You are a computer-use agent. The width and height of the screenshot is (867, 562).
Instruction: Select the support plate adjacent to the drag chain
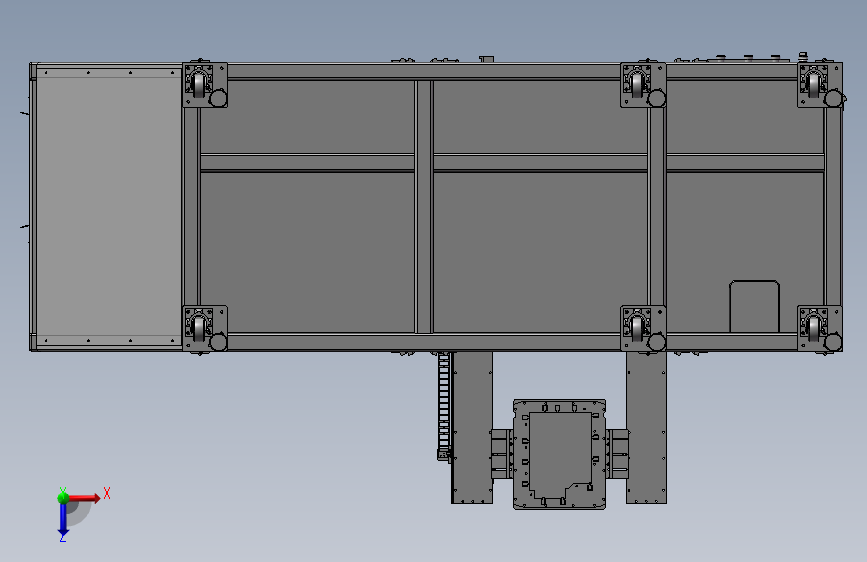coord(472,428)
